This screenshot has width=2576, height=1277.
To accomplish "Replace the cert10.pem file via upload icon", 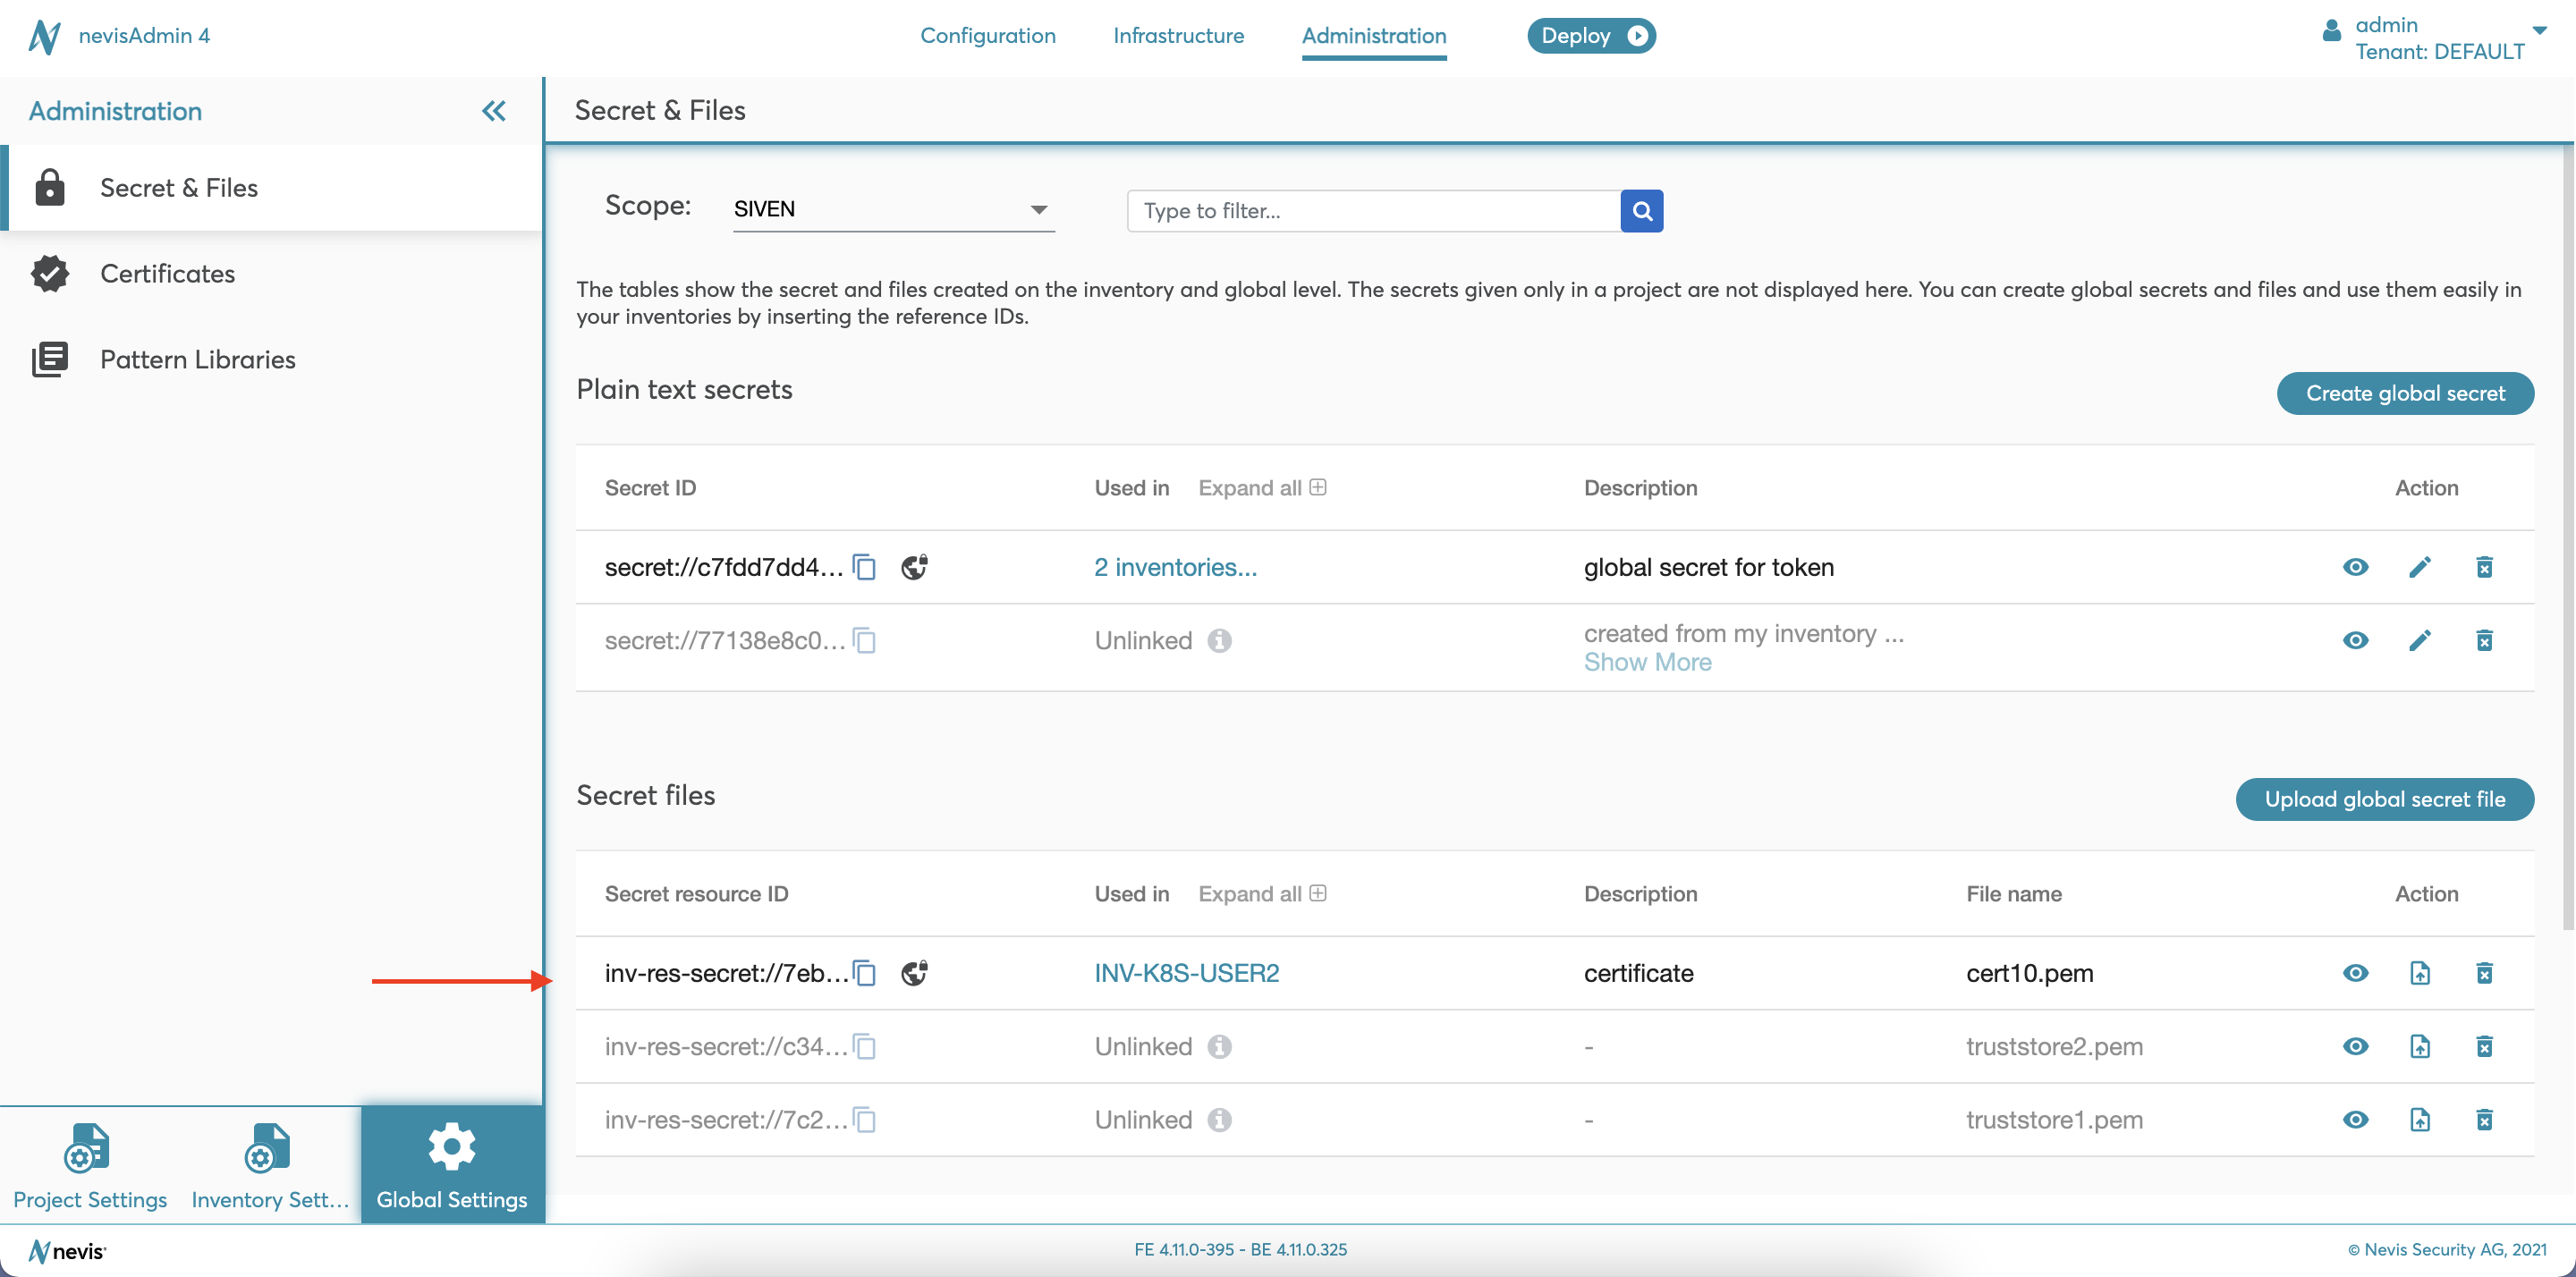I will click(x=2420, y=973).
